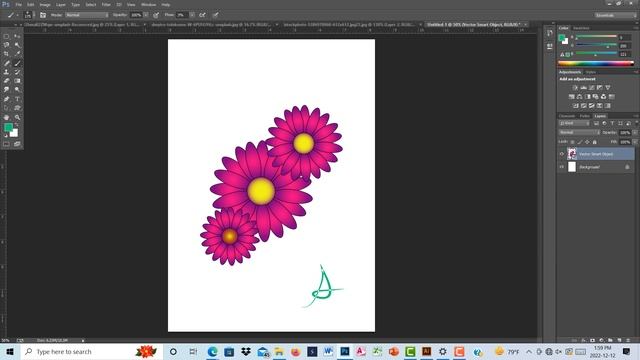Set the foreground color swatch
640x360 pixels.
click(x=8, y=128)
